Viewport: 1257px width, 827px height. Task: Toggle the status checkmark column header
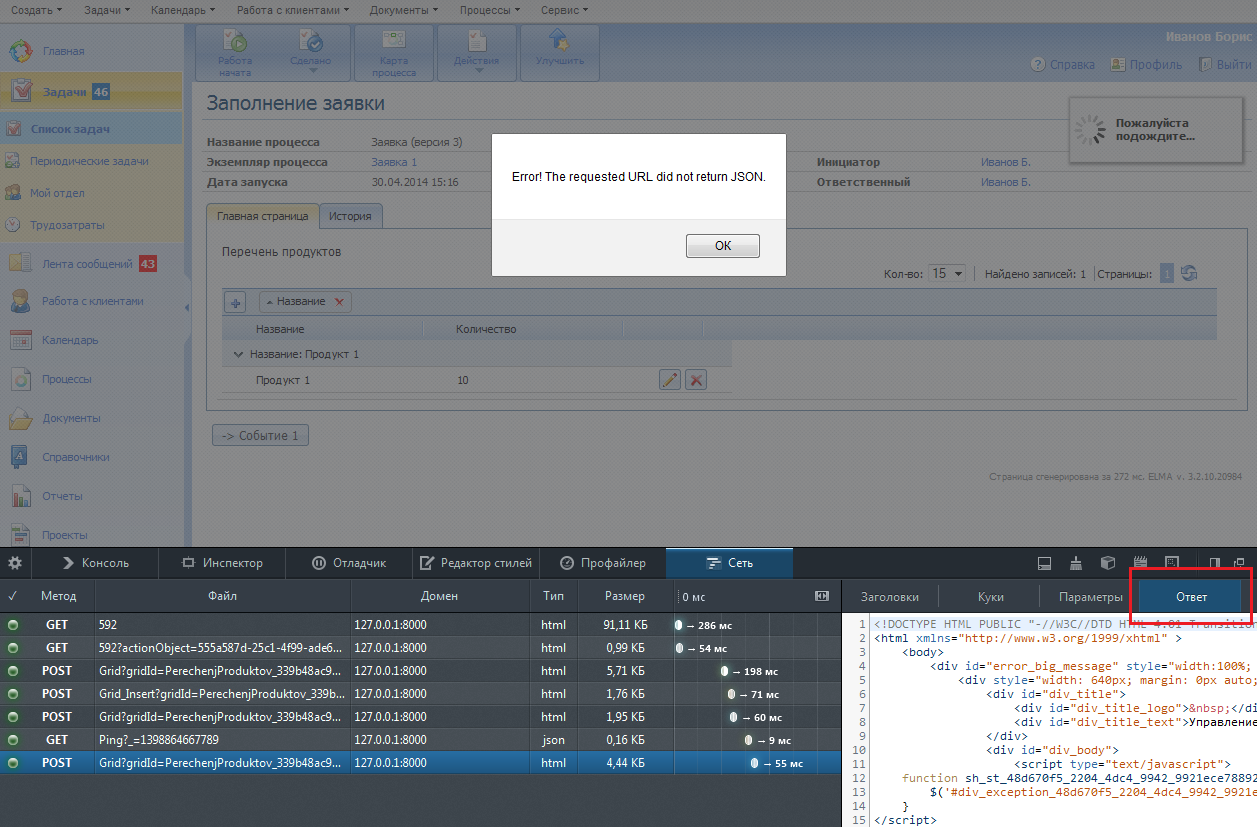(12, 596)
